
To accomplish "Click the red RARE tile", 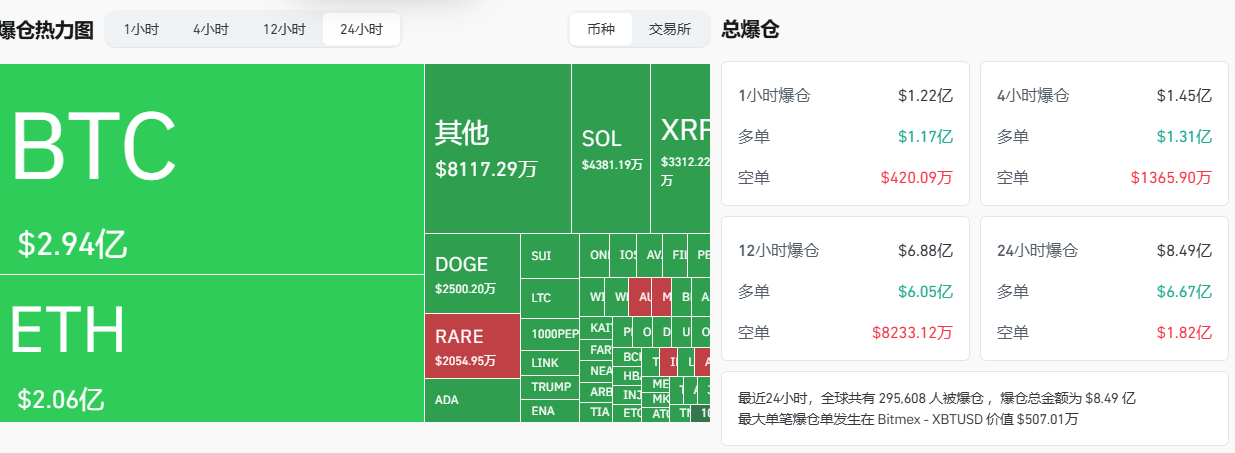I will 472,346.
